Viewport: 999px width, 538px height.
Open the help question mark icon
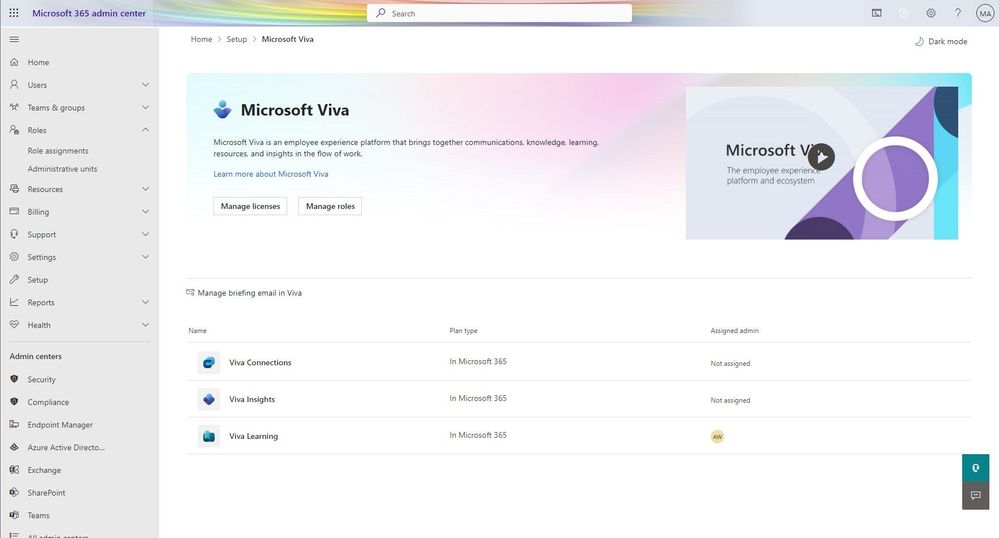click(x=958, y=13)
